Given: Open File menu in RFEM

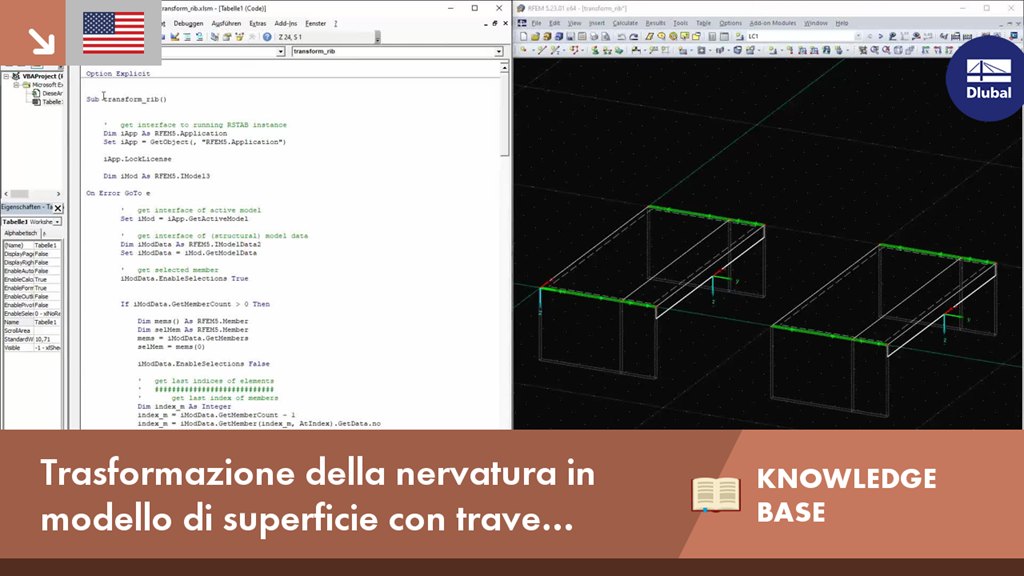Looking at the screenshot, I should pos(536,23).
